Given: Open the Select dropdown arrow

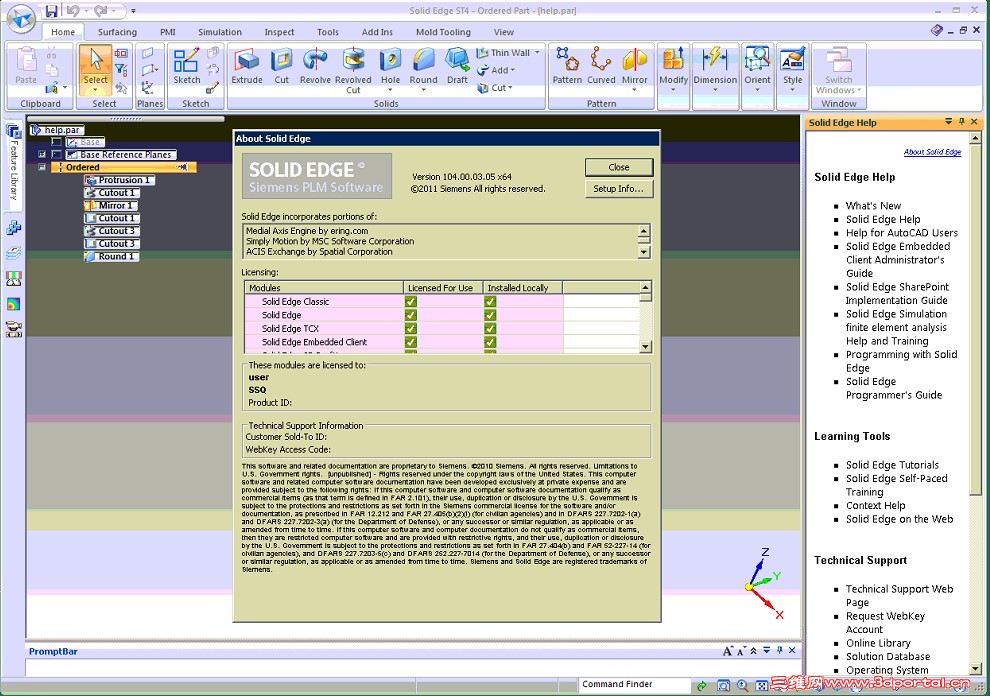Looking at the screenshot, I should [x=96, y=90].
